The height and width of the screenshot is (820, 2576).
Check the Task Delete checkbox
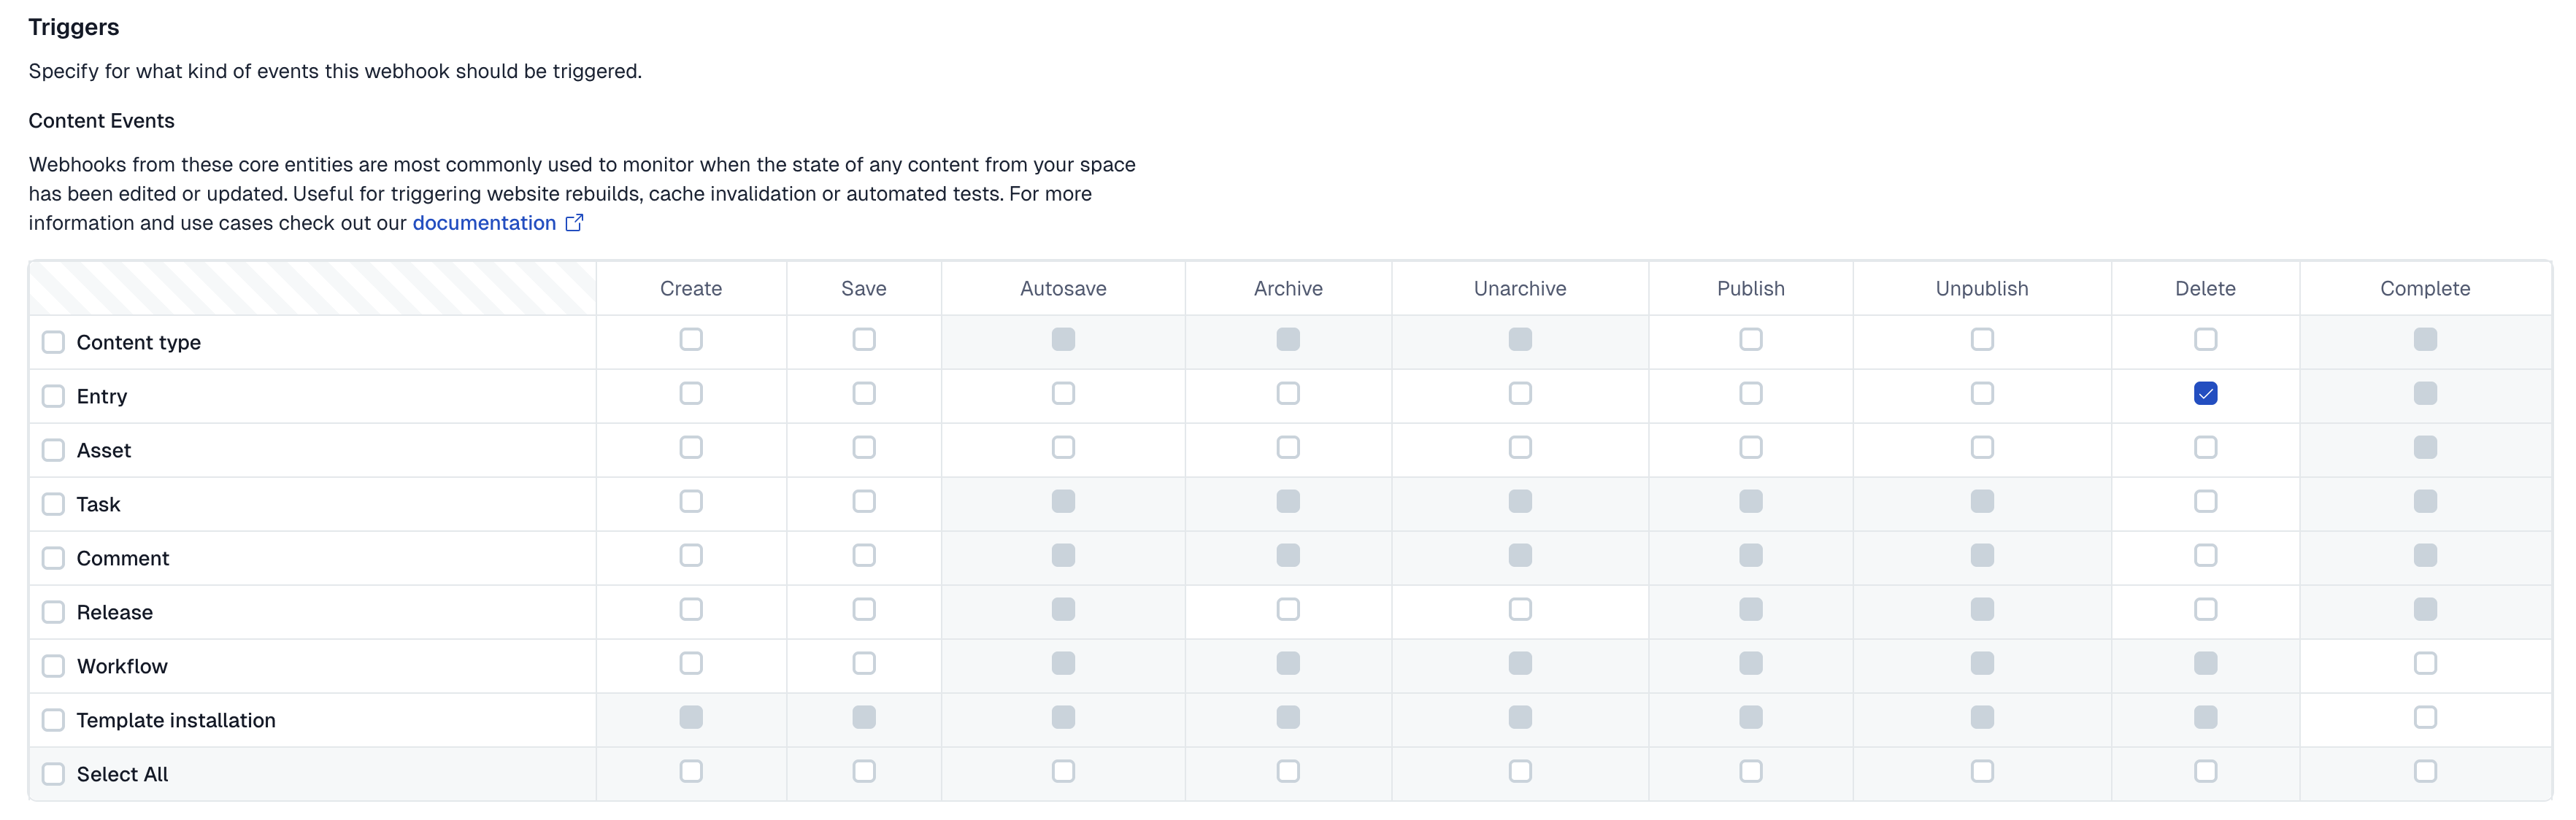pyautogui.click(x=2204, y=502)
